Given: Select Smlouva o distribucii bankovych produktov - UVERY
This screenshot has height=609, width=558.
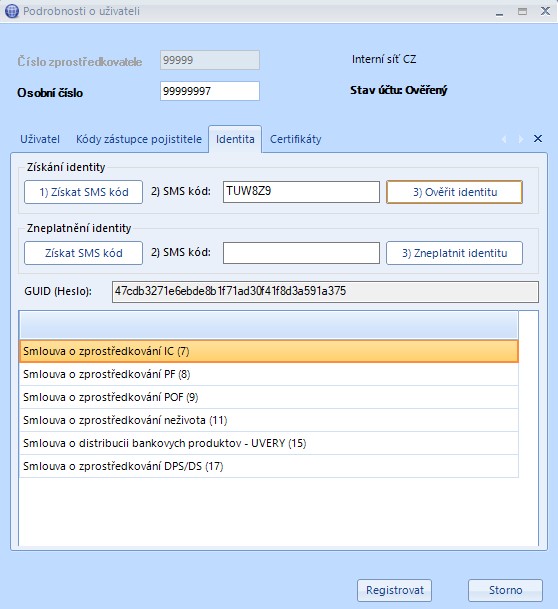Looking at the screenshot, I should tap(269, 443).
